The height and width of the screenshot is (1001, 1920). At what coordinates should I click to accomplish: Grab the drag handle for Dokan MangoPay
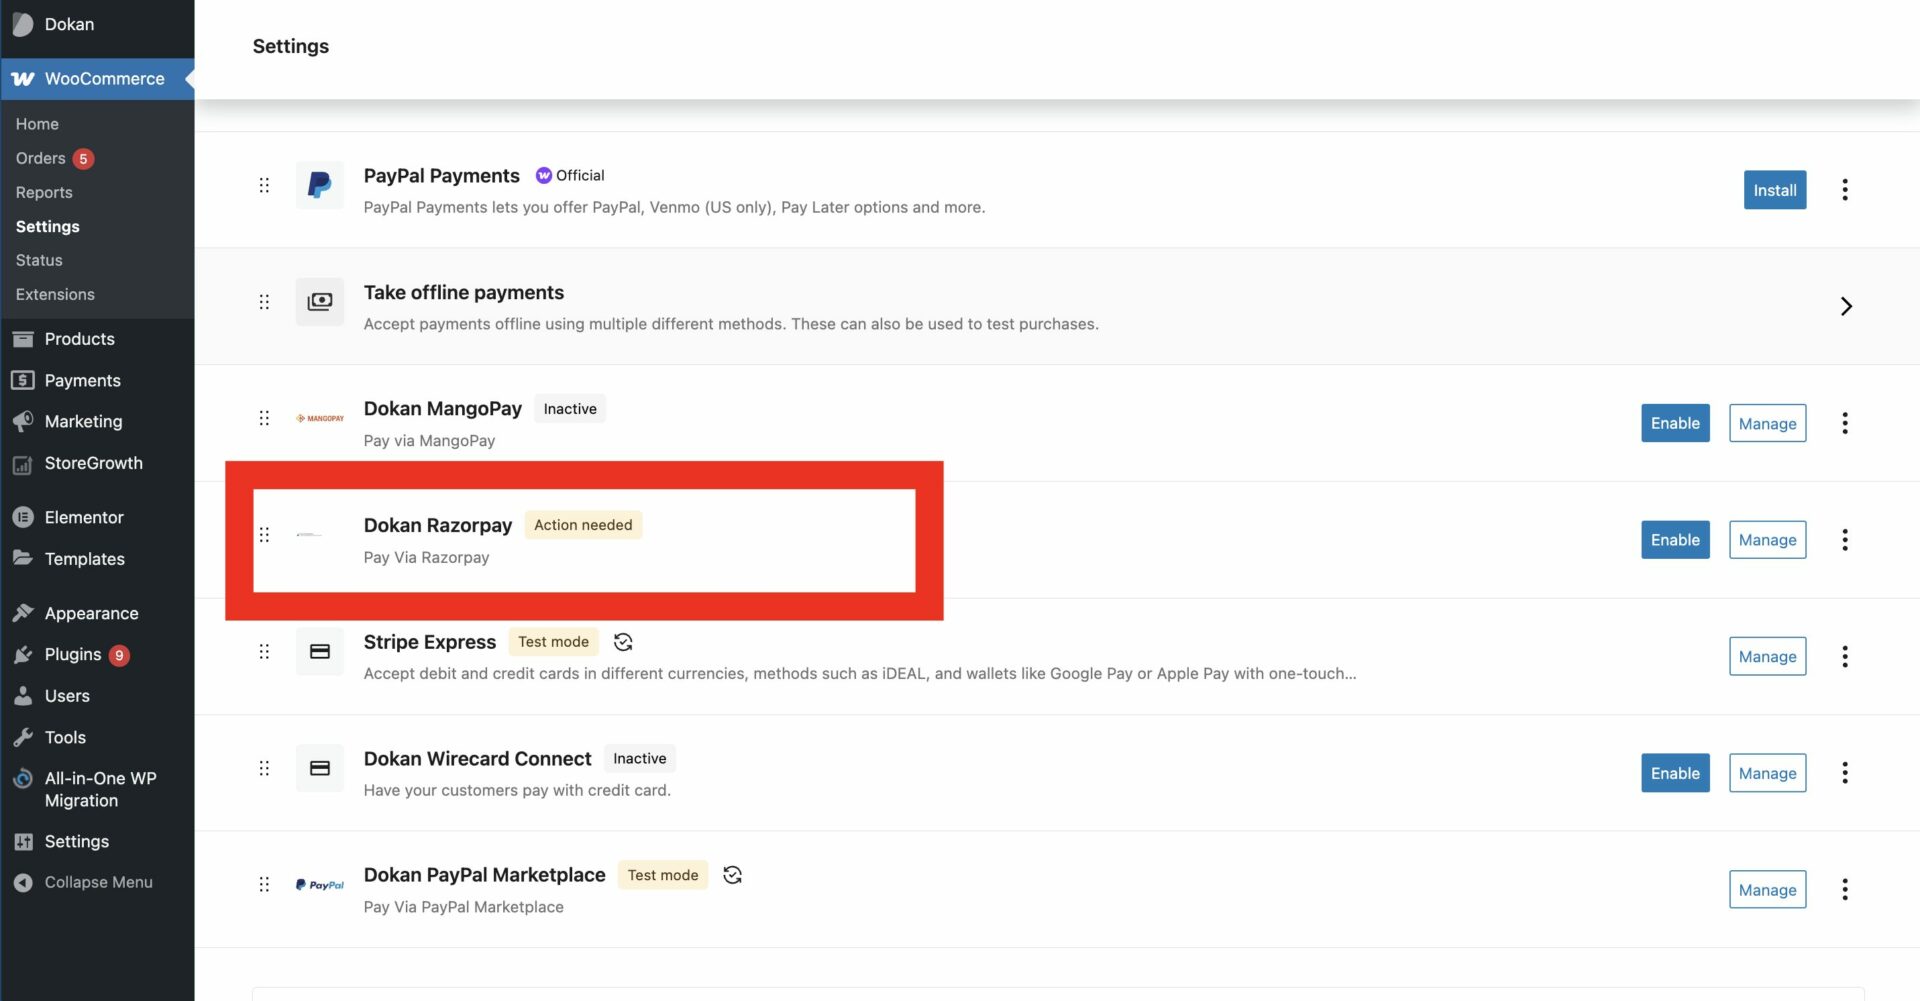(264, 418)
